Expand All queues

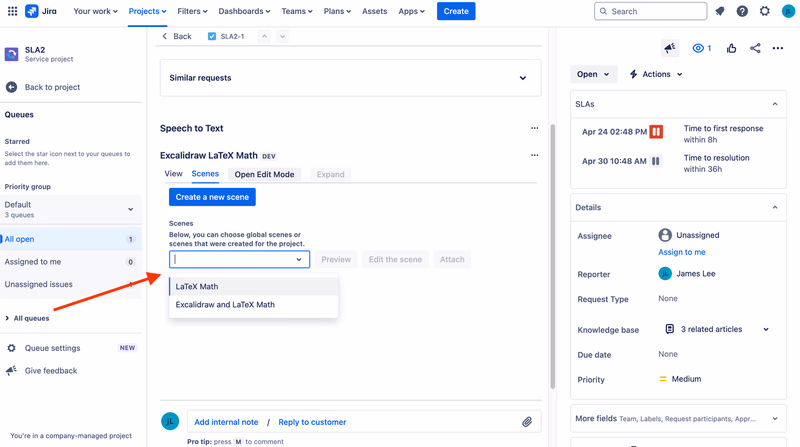[x=27, y=318]
